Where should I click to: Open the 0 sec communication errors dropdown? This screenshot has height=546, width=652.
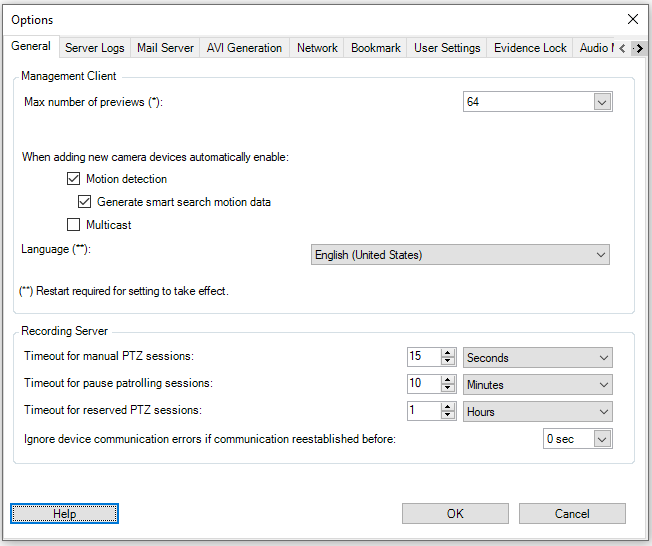601,439
